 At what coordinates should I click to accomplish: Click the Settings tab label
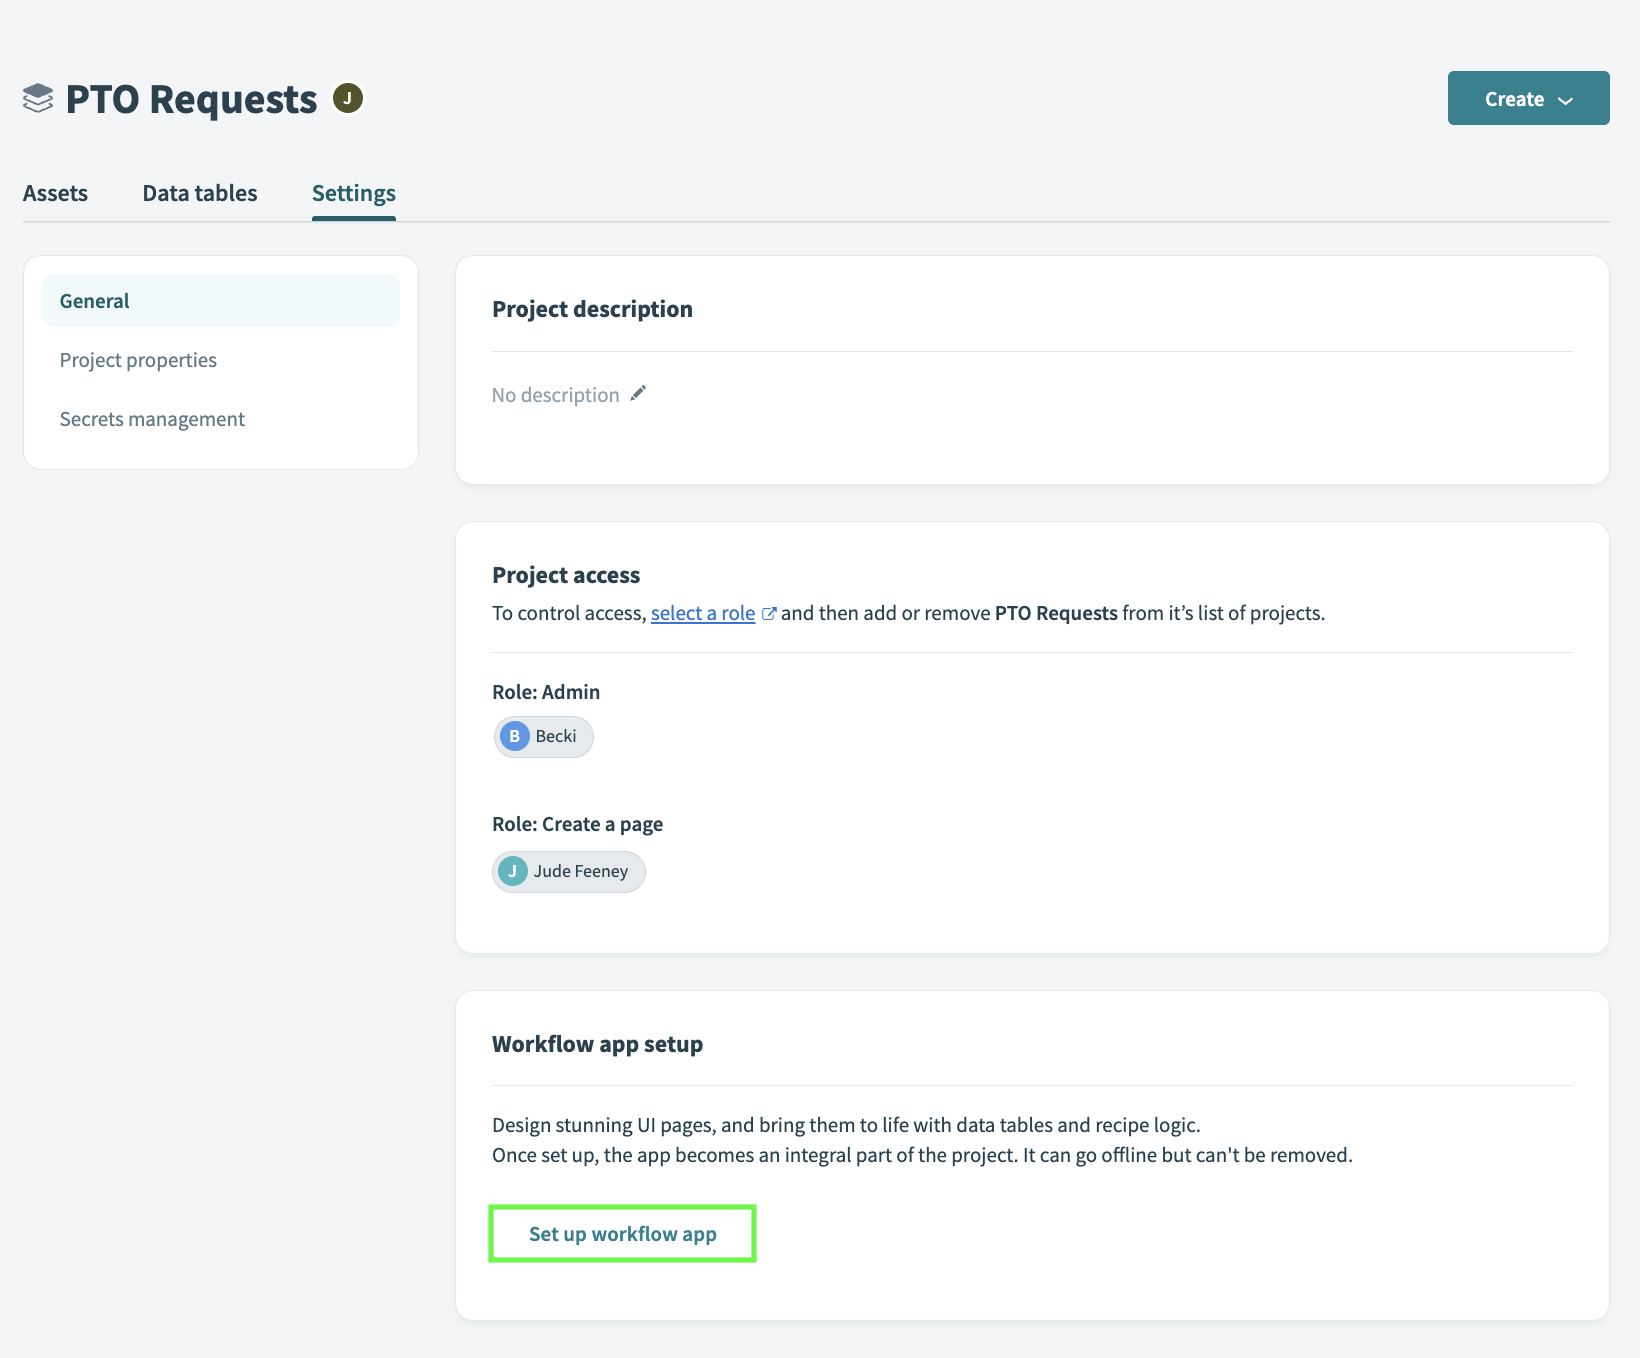tap(353, 192)
